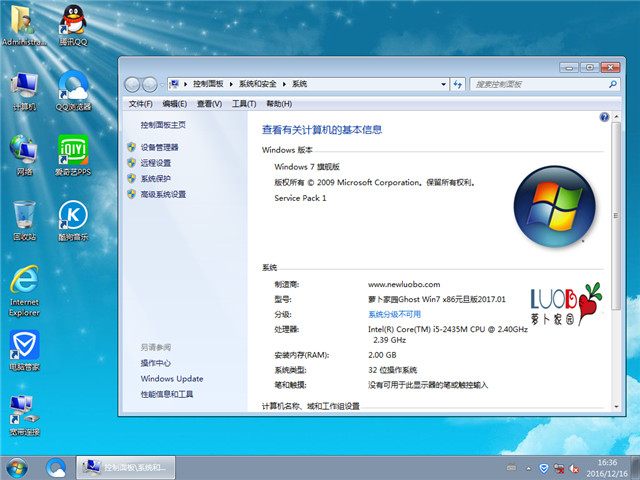
Task: Open the tray security shield icon
Action: click(543, 468)
